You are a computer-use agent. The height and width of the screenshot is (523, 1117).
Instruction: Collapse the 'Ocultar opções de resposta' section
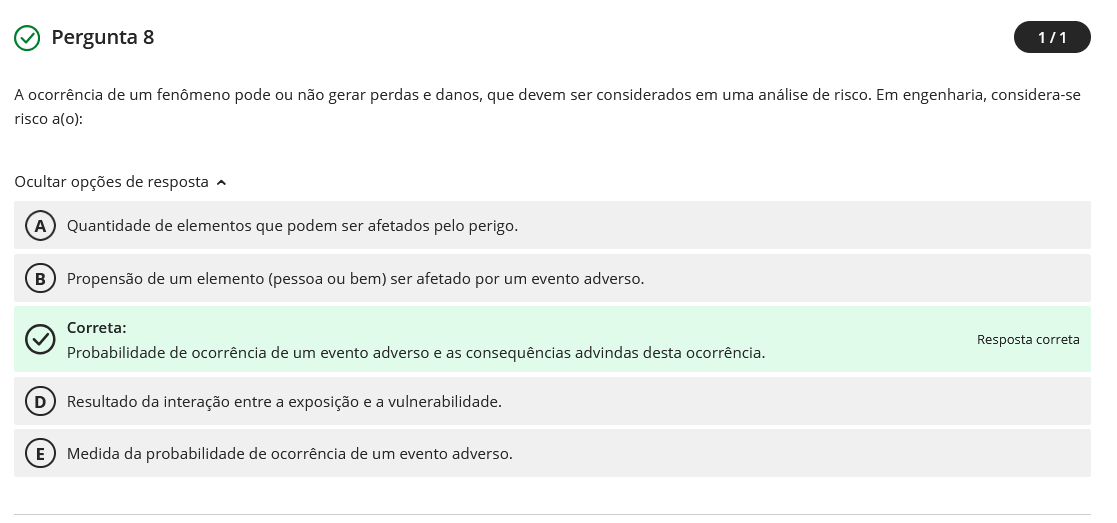(x=111, y=182)
